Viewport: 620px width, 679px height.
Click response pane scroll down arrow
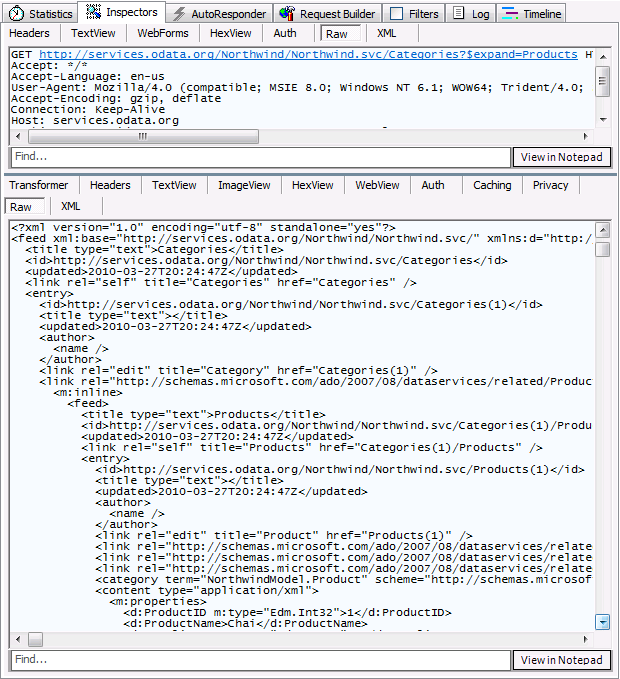click(603, 622)
